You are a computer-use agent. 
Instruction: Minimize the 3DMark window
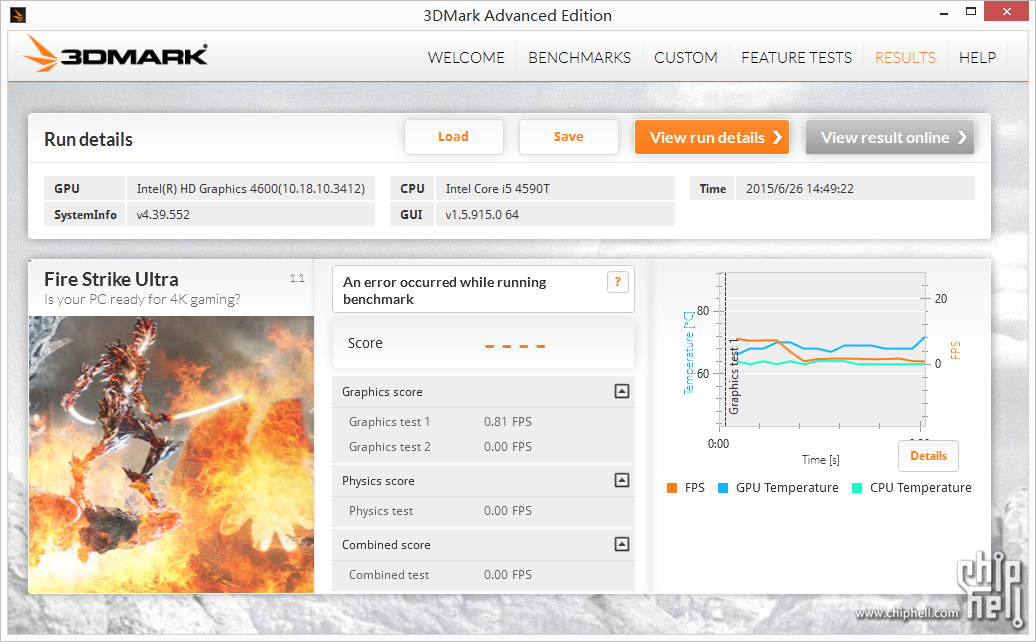[x=944, y=12]
